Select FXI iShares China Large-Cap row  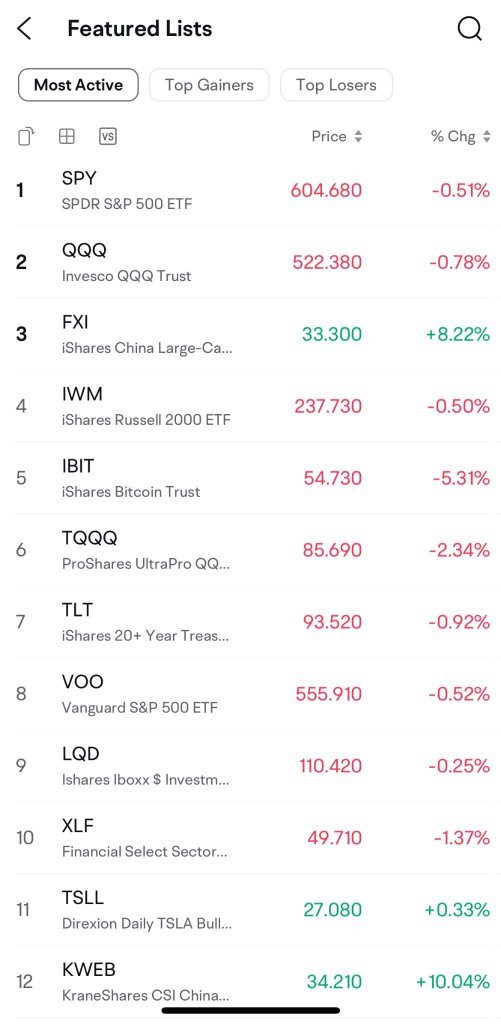(253, 334)
